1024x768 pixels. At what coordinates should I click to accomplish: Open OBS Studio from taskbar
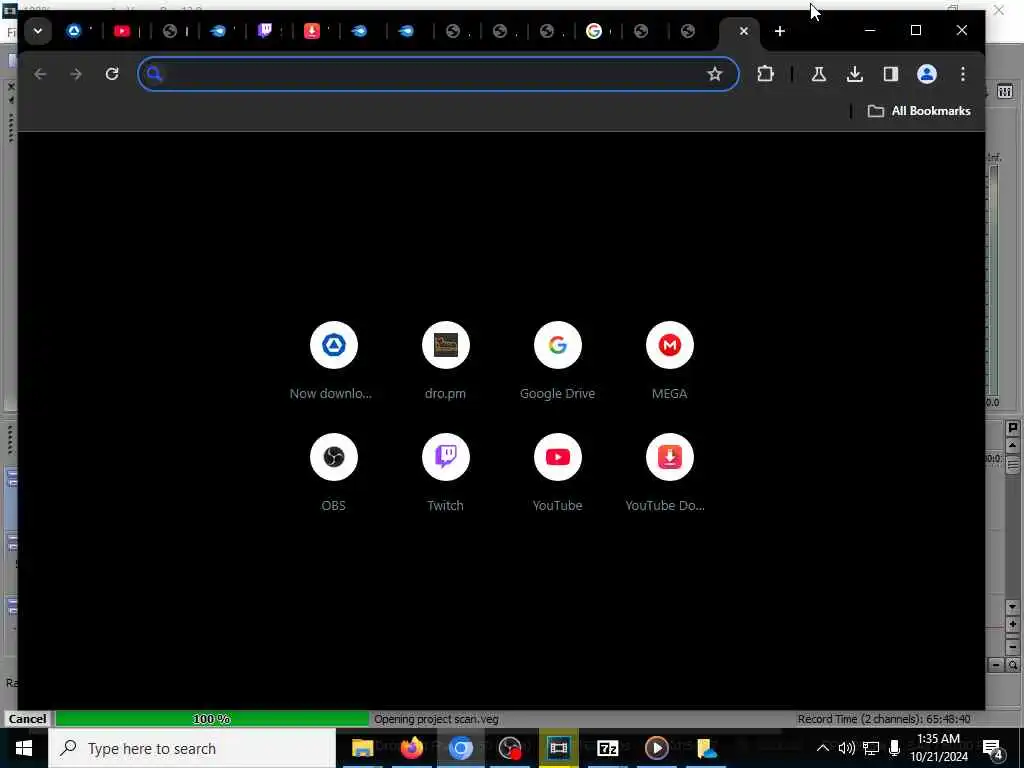[509, 748]
